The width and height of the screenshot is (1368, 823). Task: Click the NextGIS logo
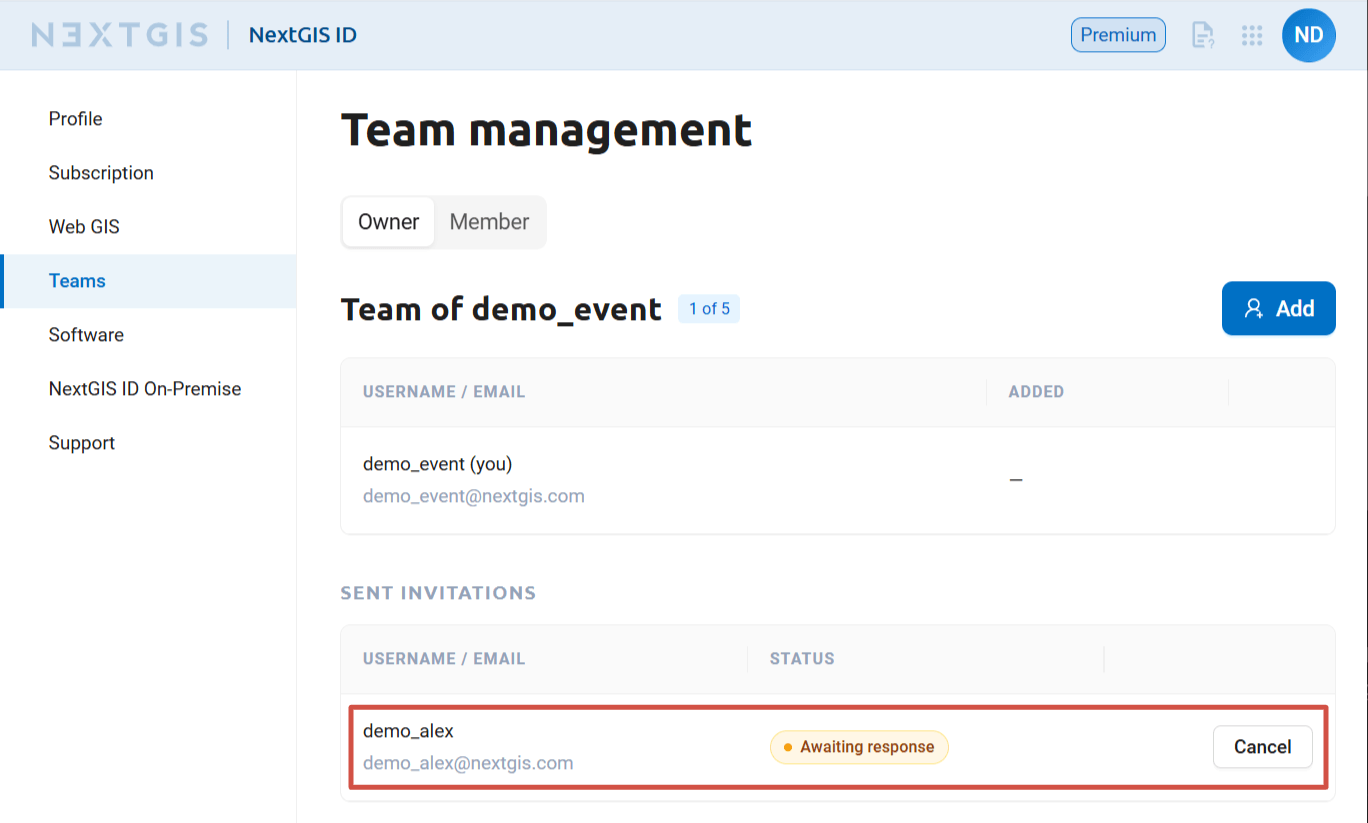[x=120, y=35]
